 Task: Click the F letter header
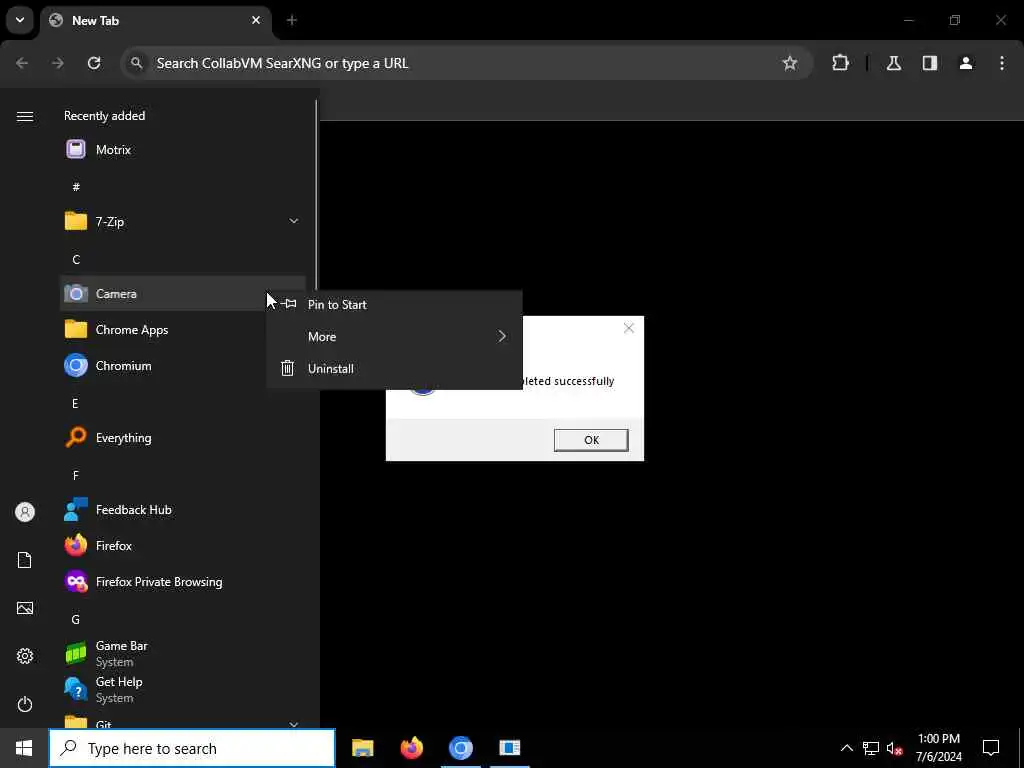[x=75, y=475]
